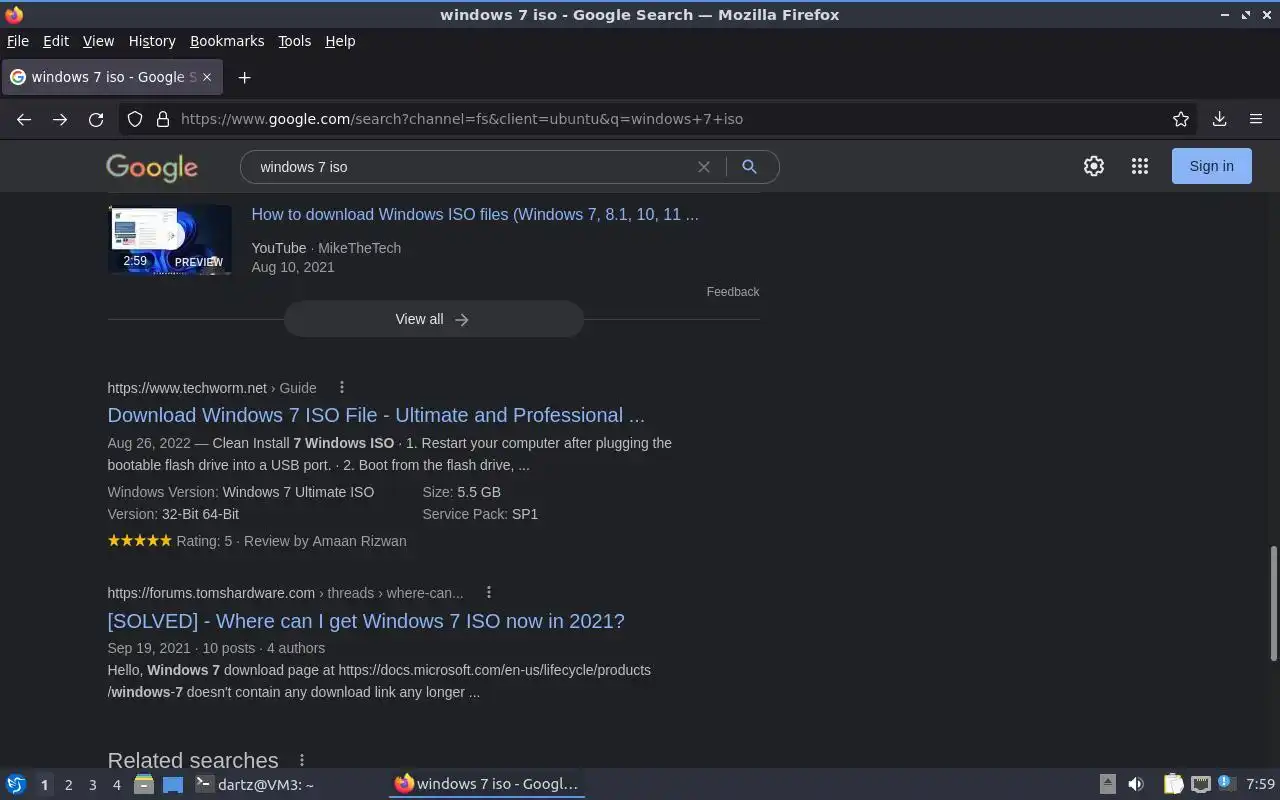Open a new tab with the plus button

pyautogui.click(x=244, y=77)
